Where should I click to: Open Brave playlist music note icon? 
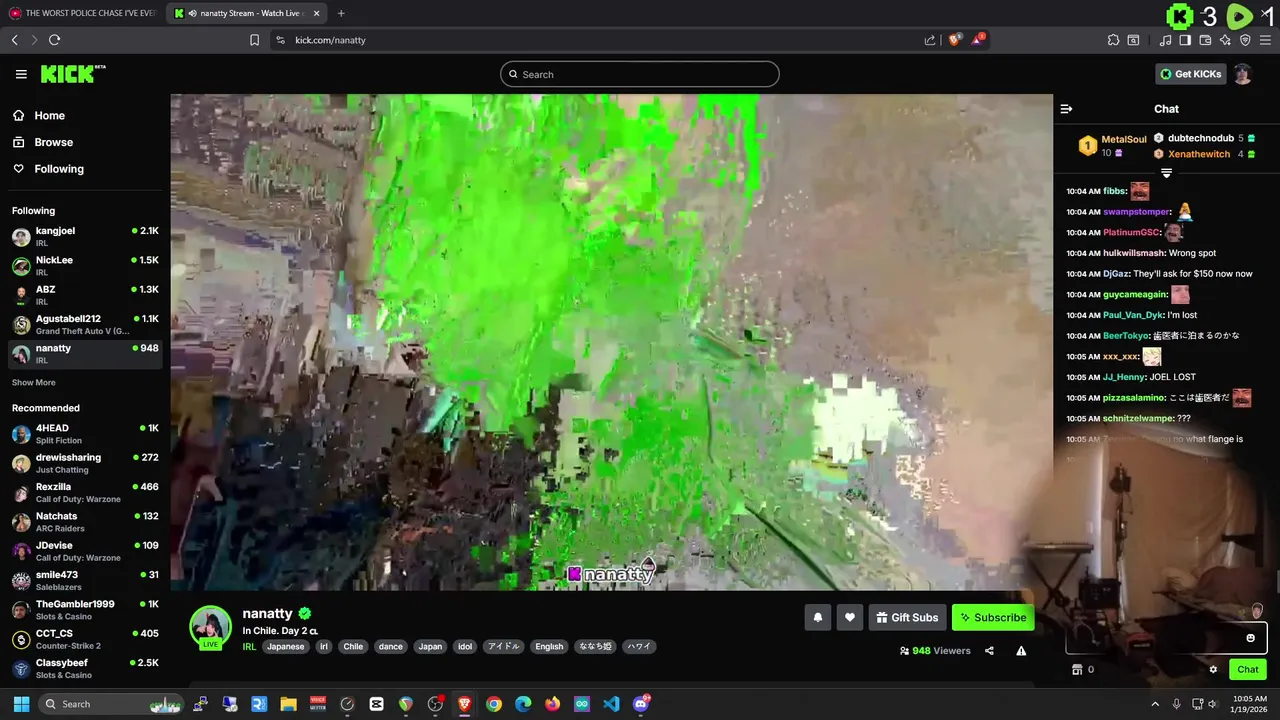(1165, 40)
